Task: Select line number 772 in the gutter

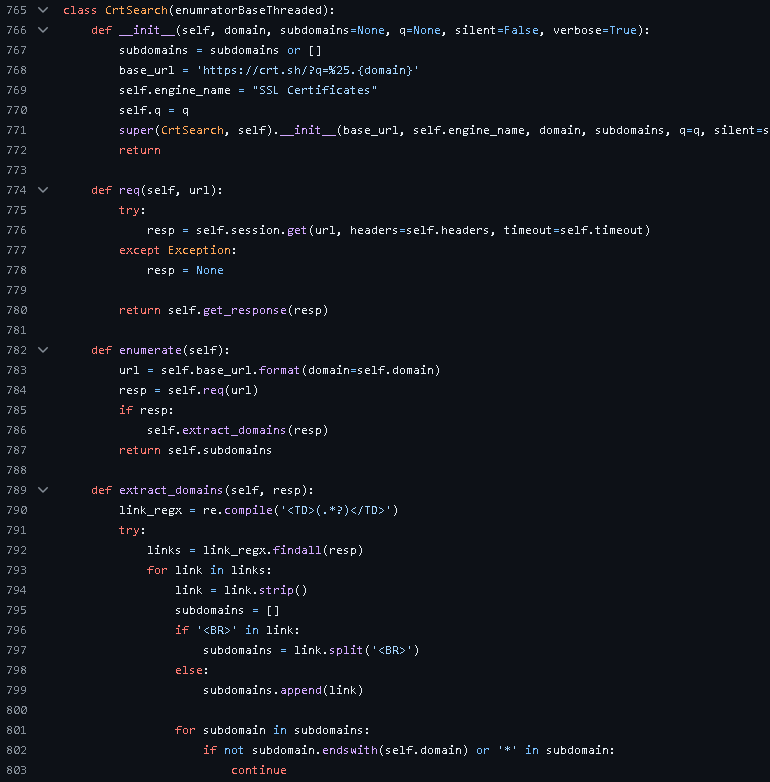Action: point(16,150)
